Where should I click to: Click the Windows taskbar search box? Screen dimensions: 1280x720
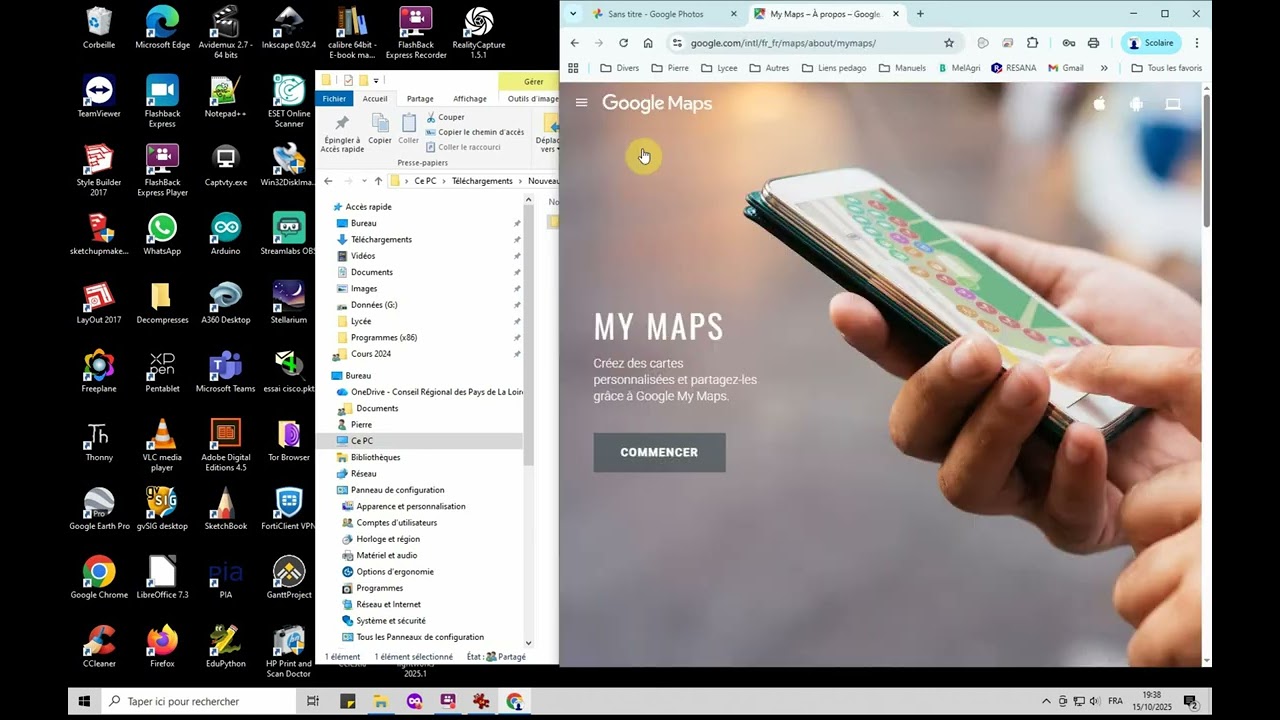click(x=201, y=701)
